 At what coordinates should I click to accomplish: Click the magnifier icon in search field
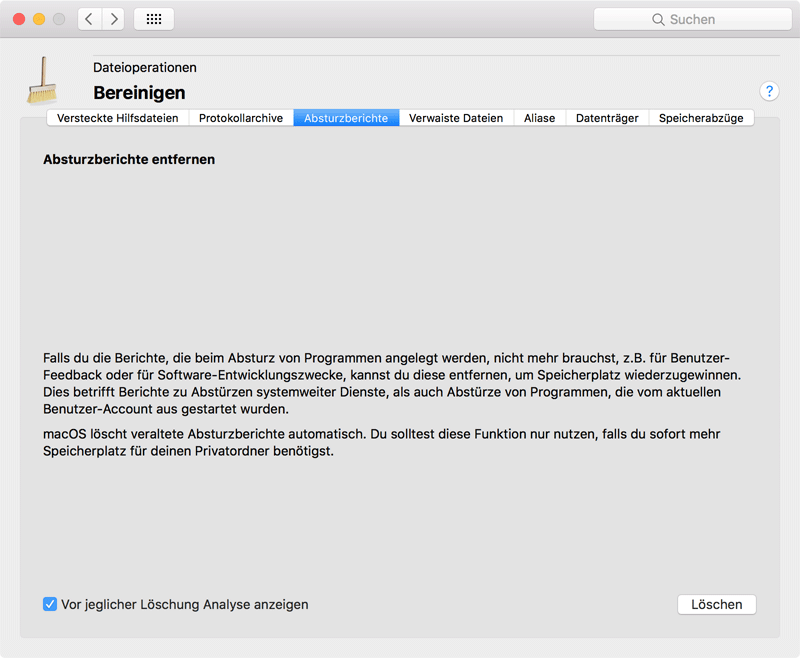[658, 19]
